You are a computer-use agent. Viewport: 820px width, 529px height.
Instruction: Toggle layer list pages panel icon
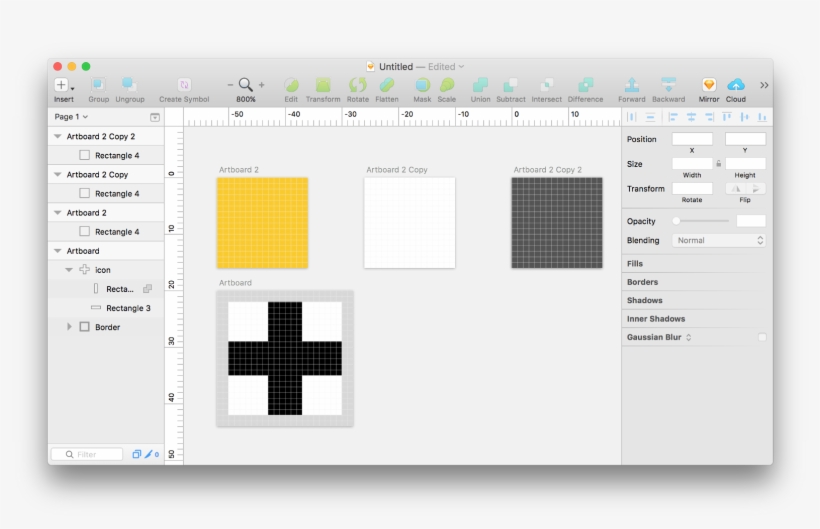coord(155,117)
